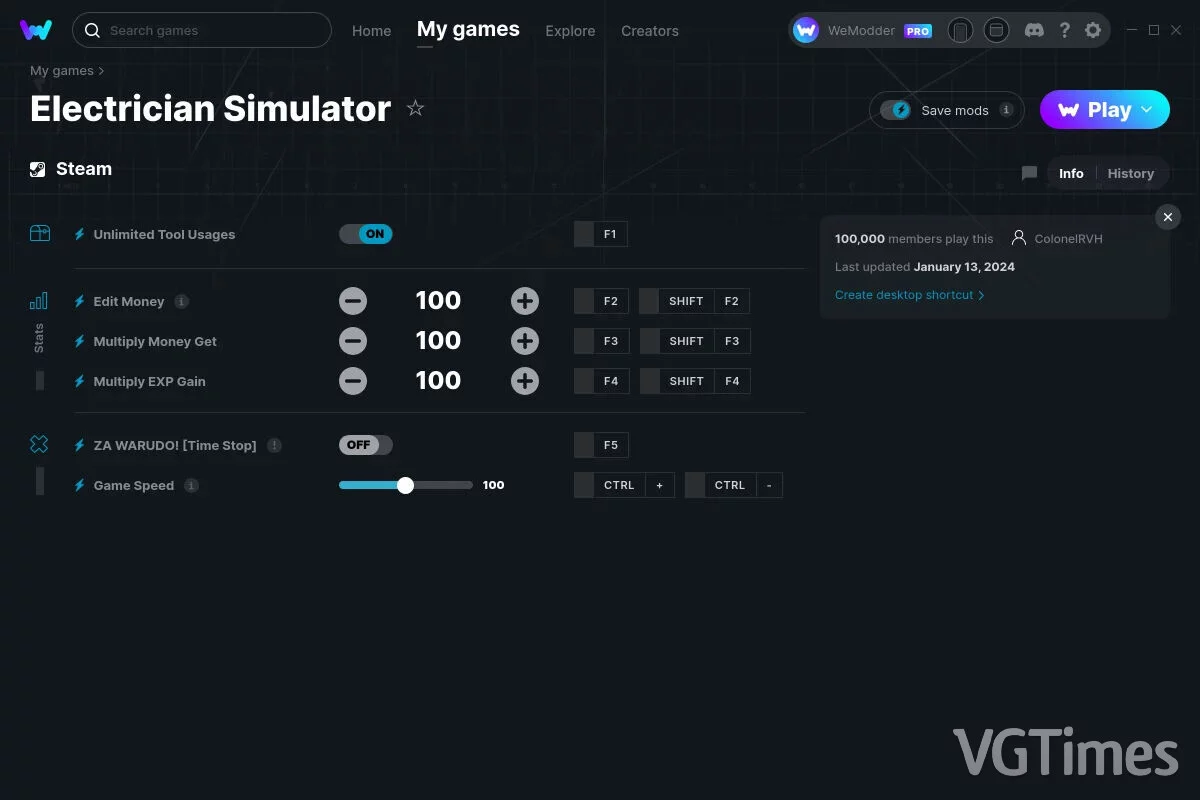Click the CTRL + hotkey for Game Speed
1200x800 pixels.
624,485
